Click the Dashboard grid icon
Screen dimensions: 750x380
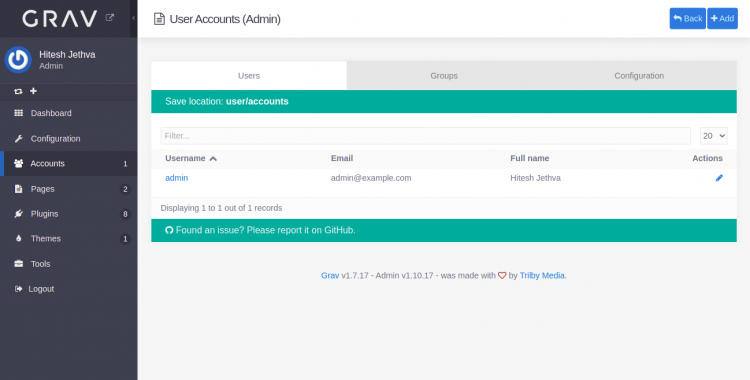pos(19,113)
